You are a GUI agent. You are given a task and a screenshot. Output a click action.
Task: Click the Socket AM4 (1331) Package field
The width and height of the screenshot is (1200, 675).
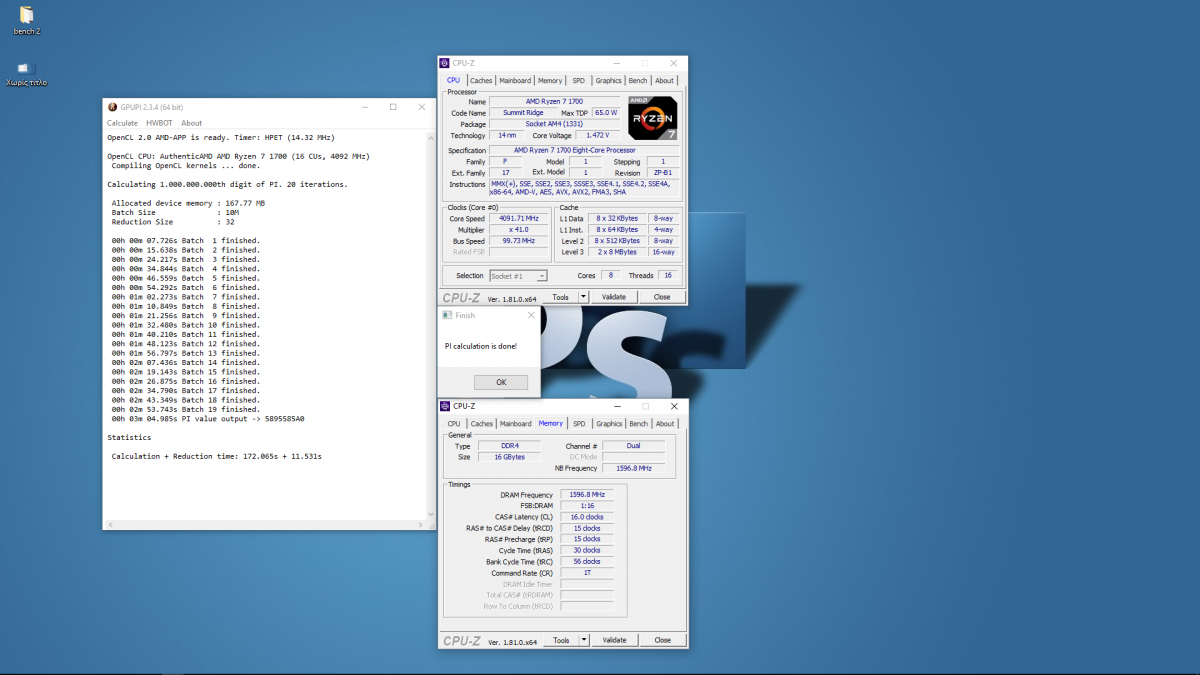pos(554,124)
